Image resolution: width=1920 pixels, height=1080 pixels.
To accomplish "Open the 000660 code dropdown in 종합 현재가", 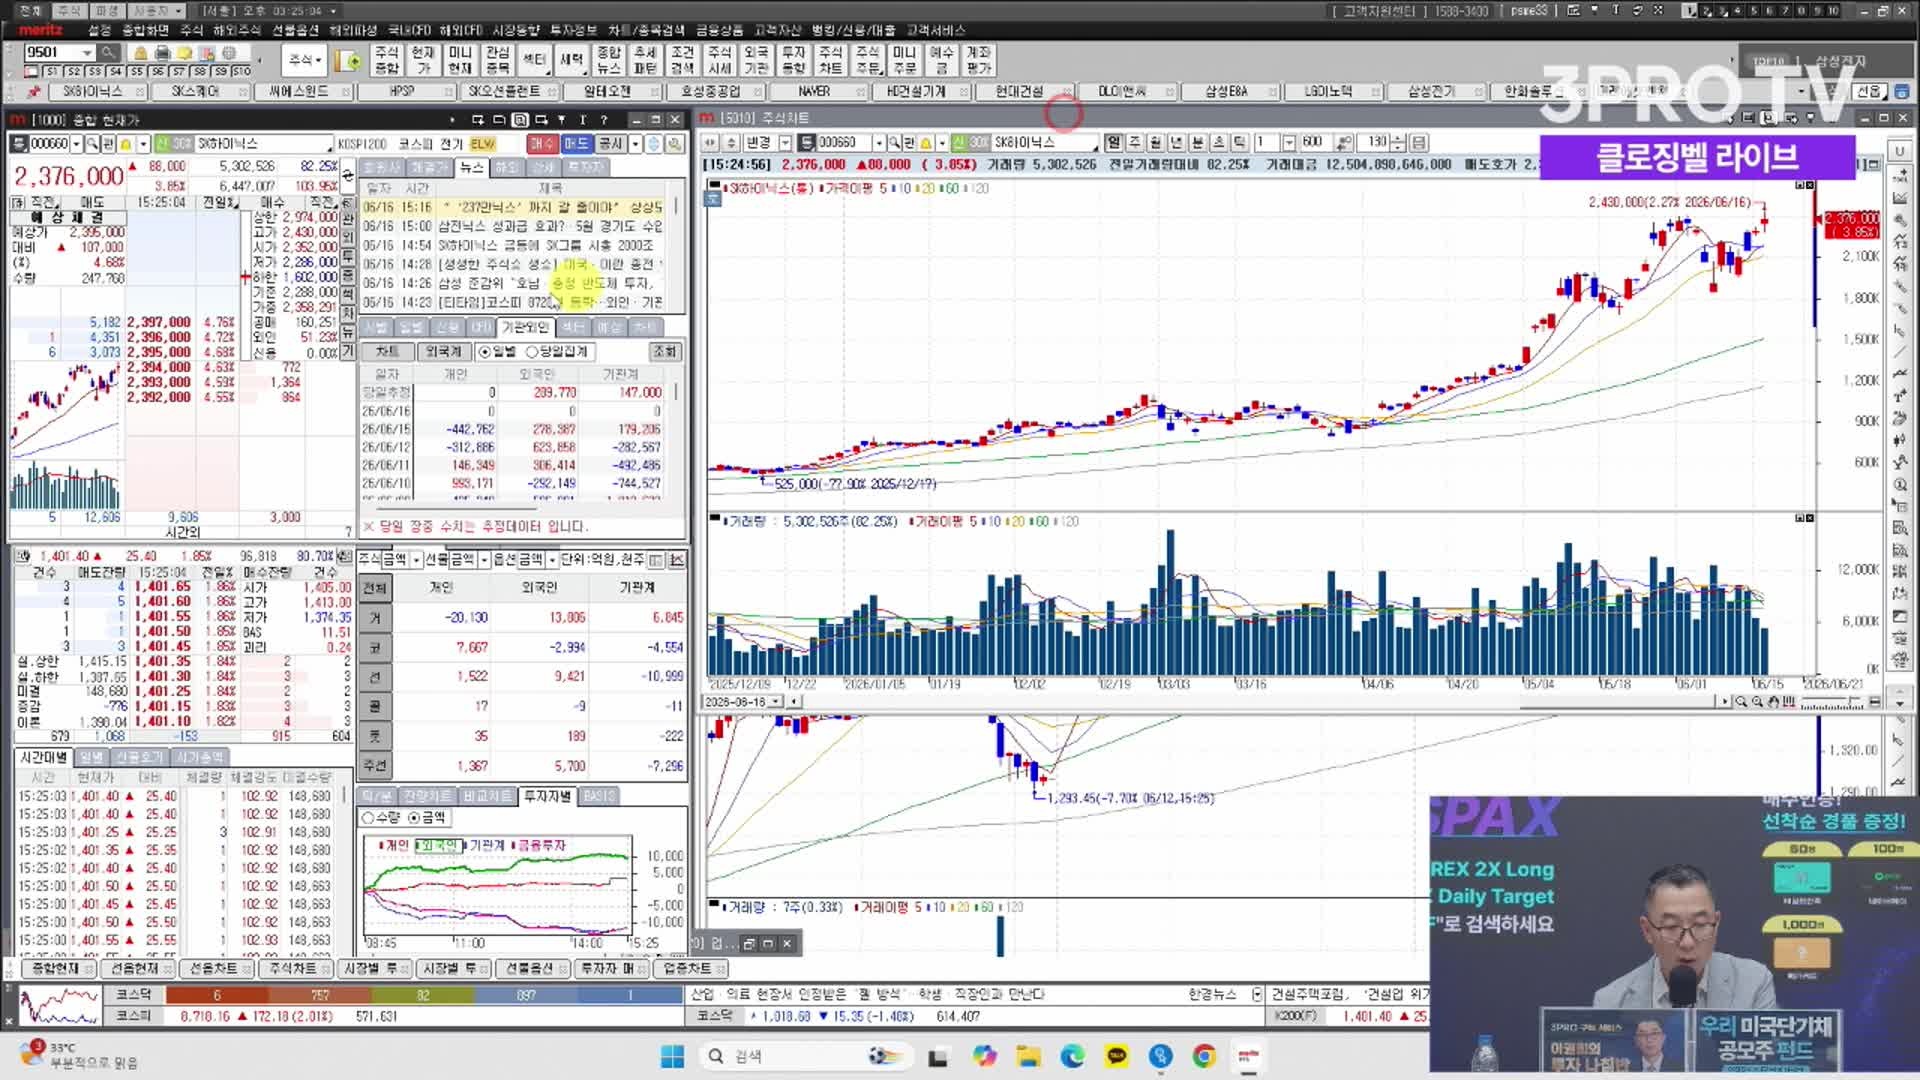I will coord(76,144).
